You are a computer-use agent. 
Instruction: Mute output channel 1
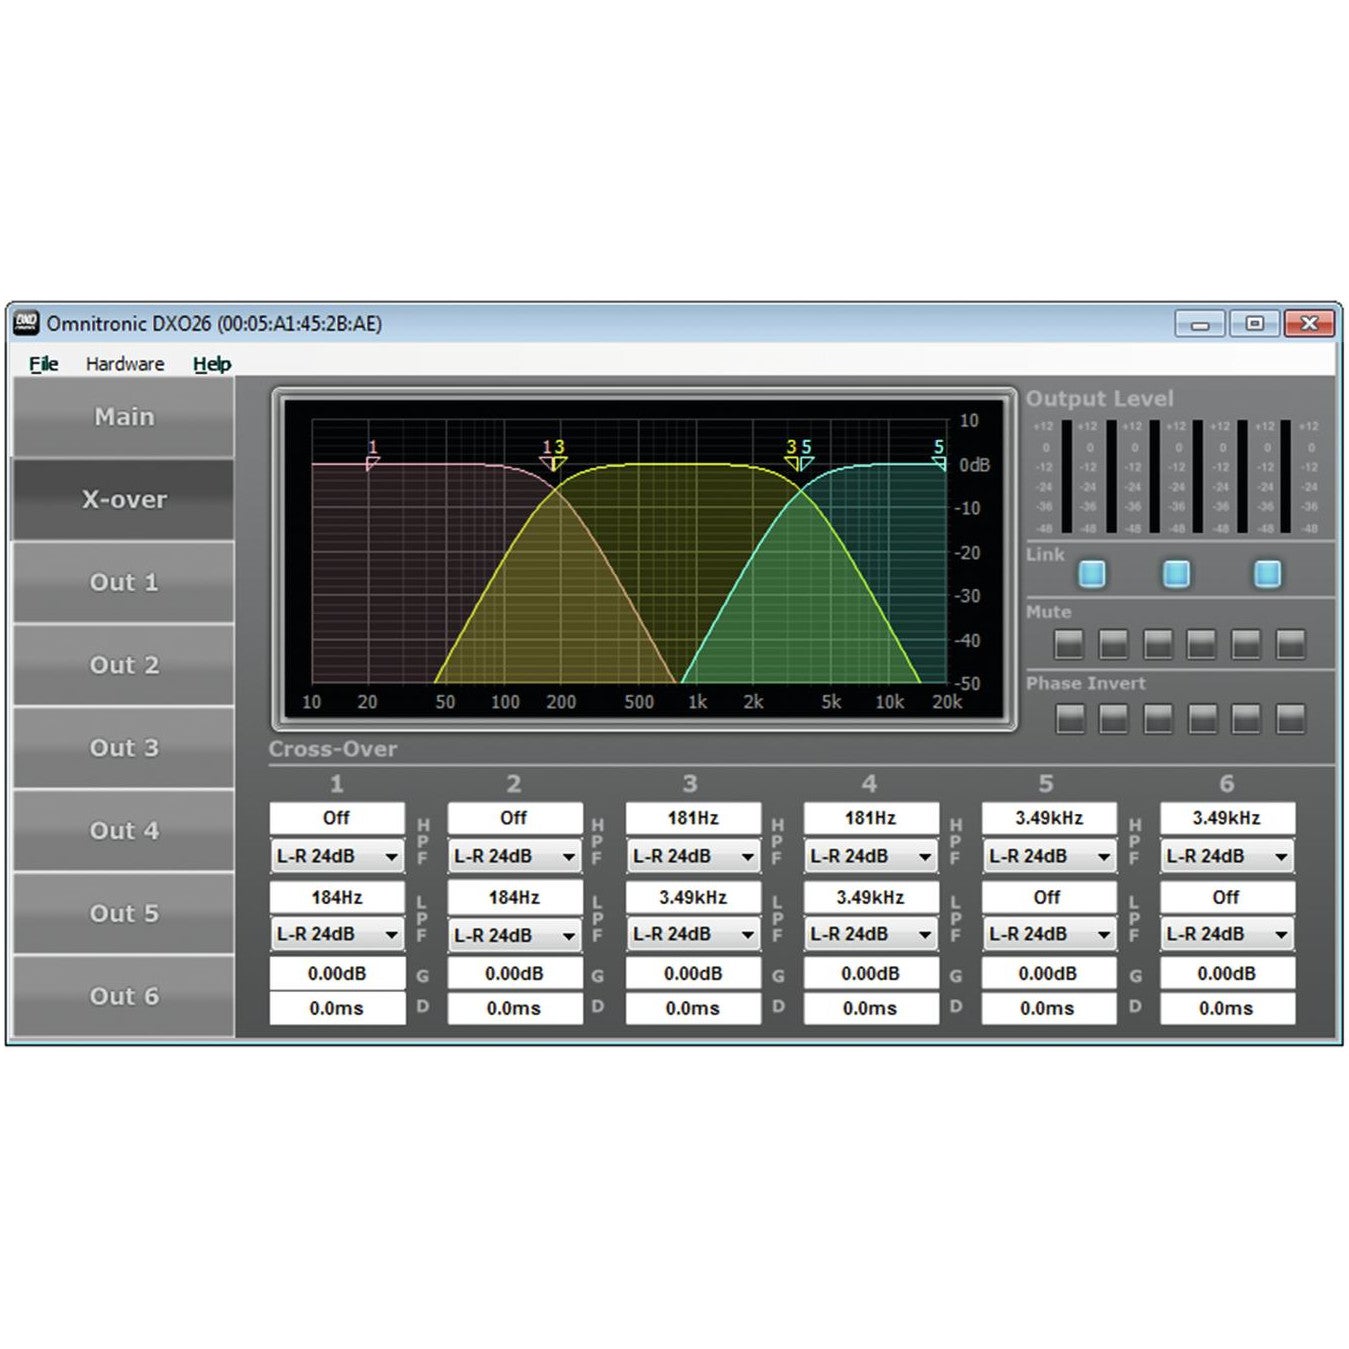click(1069, 644)
